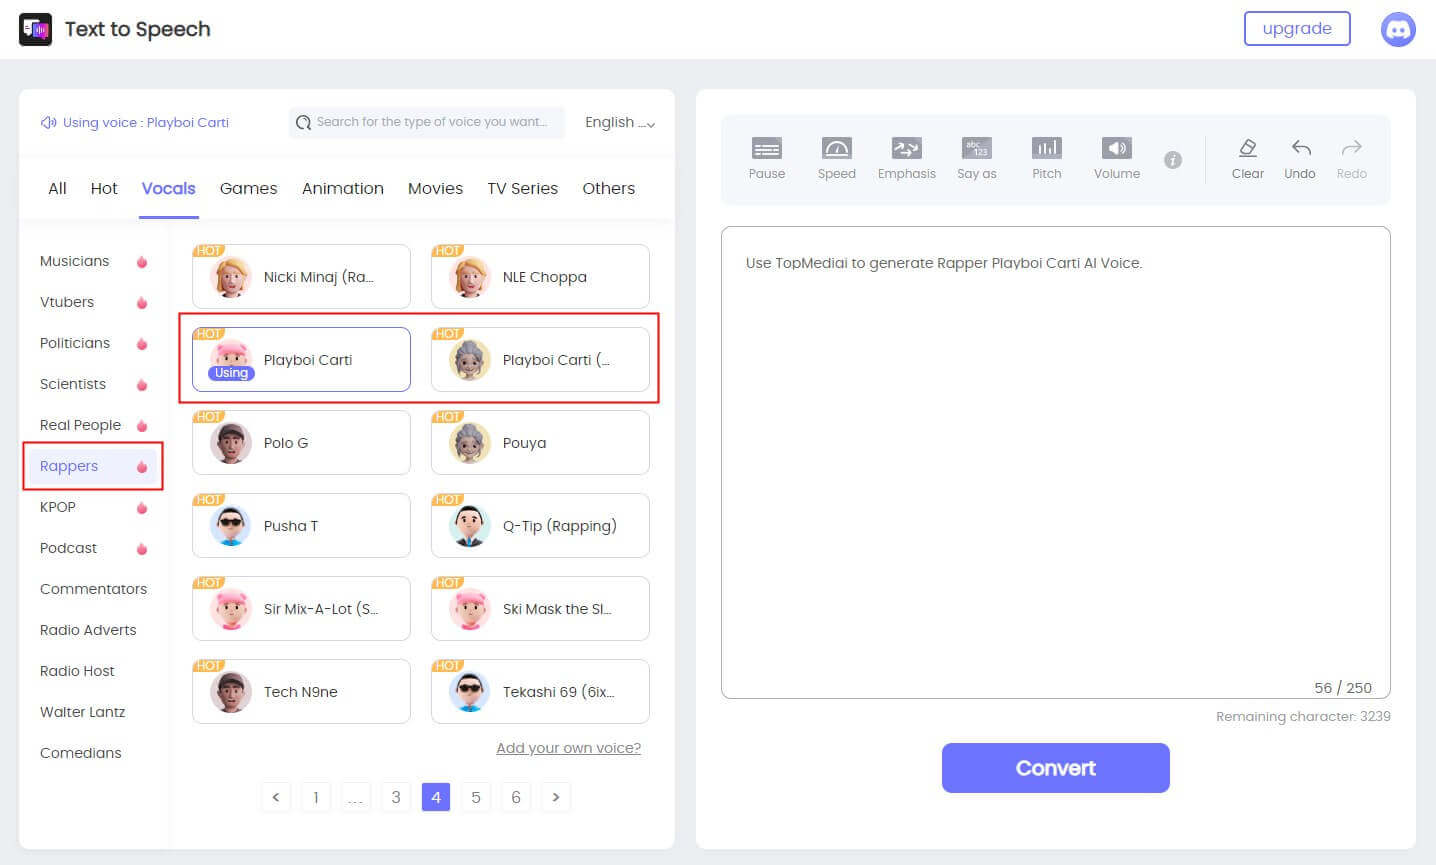Open the Volume control icon

(x=1117, y=148)
